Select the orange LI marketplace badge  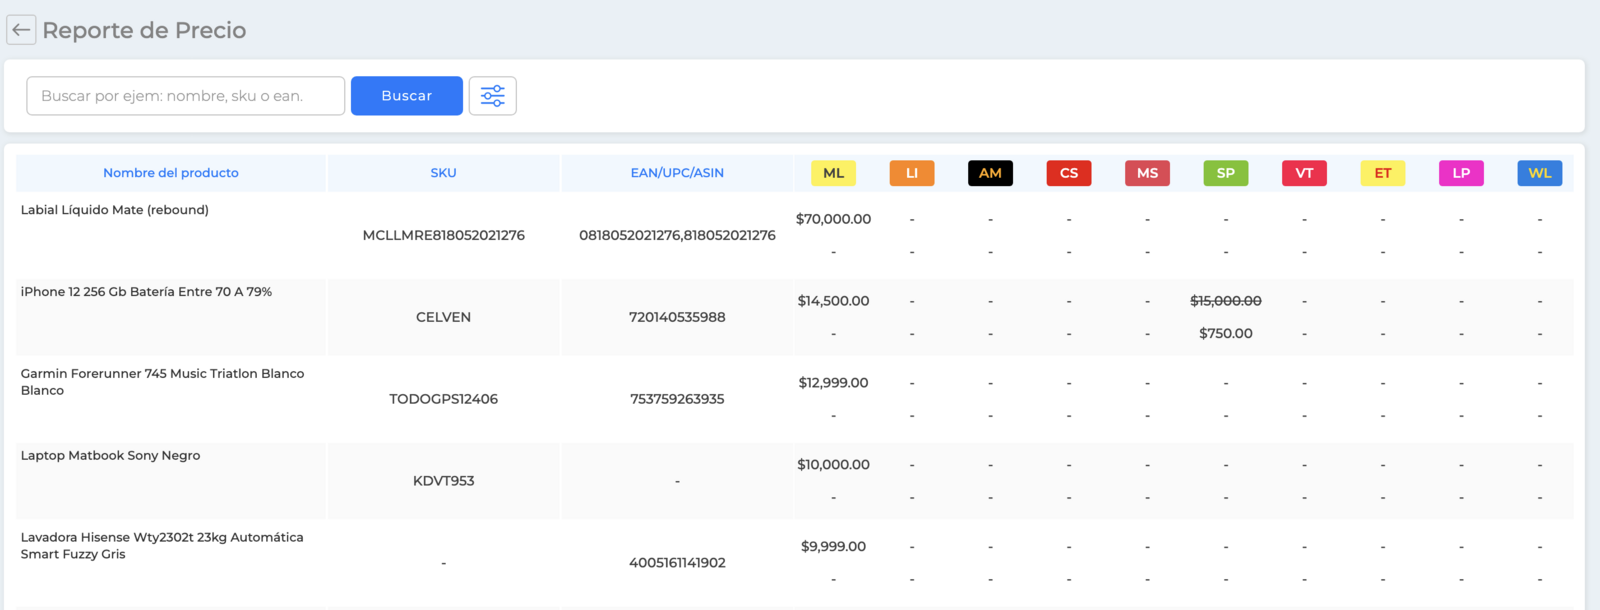tap(912, 173)
